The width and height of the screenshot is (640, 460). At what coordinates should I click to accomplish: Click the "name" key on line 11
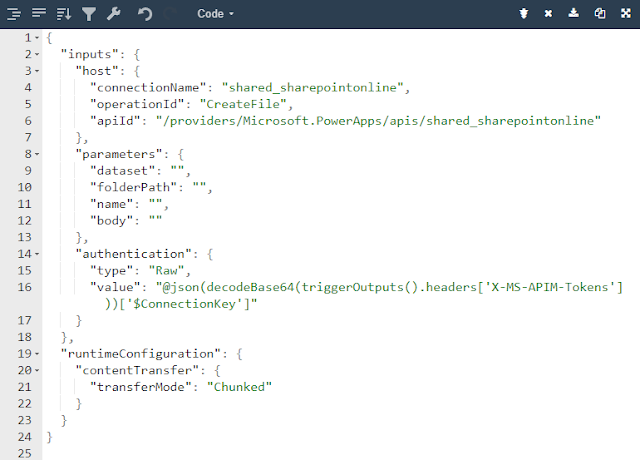(x=111, y=204)
